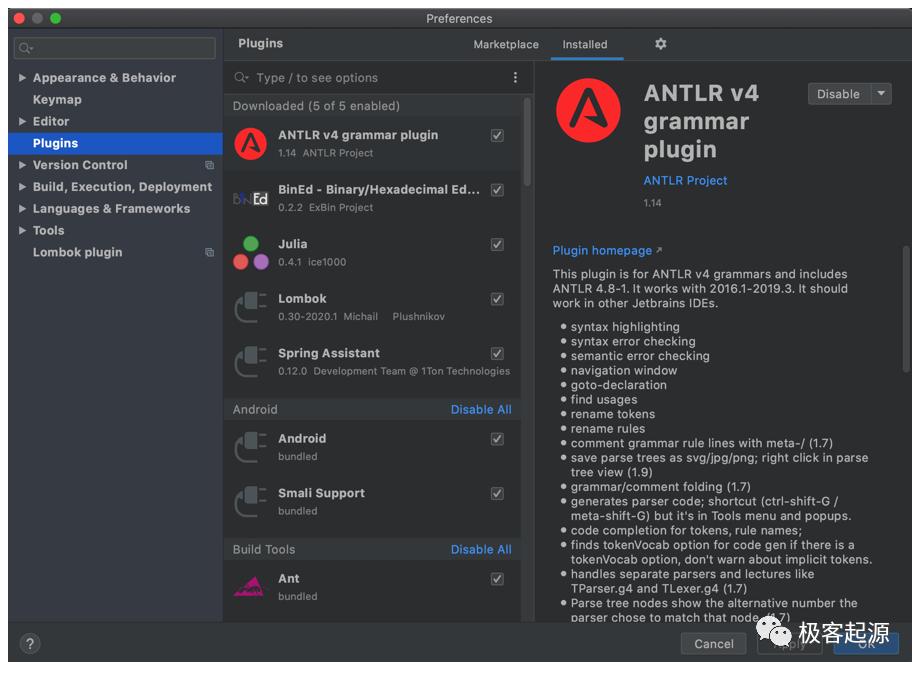Uncheck the BinEd plugin checkbox
920x674 pixels.
(497, 190)
